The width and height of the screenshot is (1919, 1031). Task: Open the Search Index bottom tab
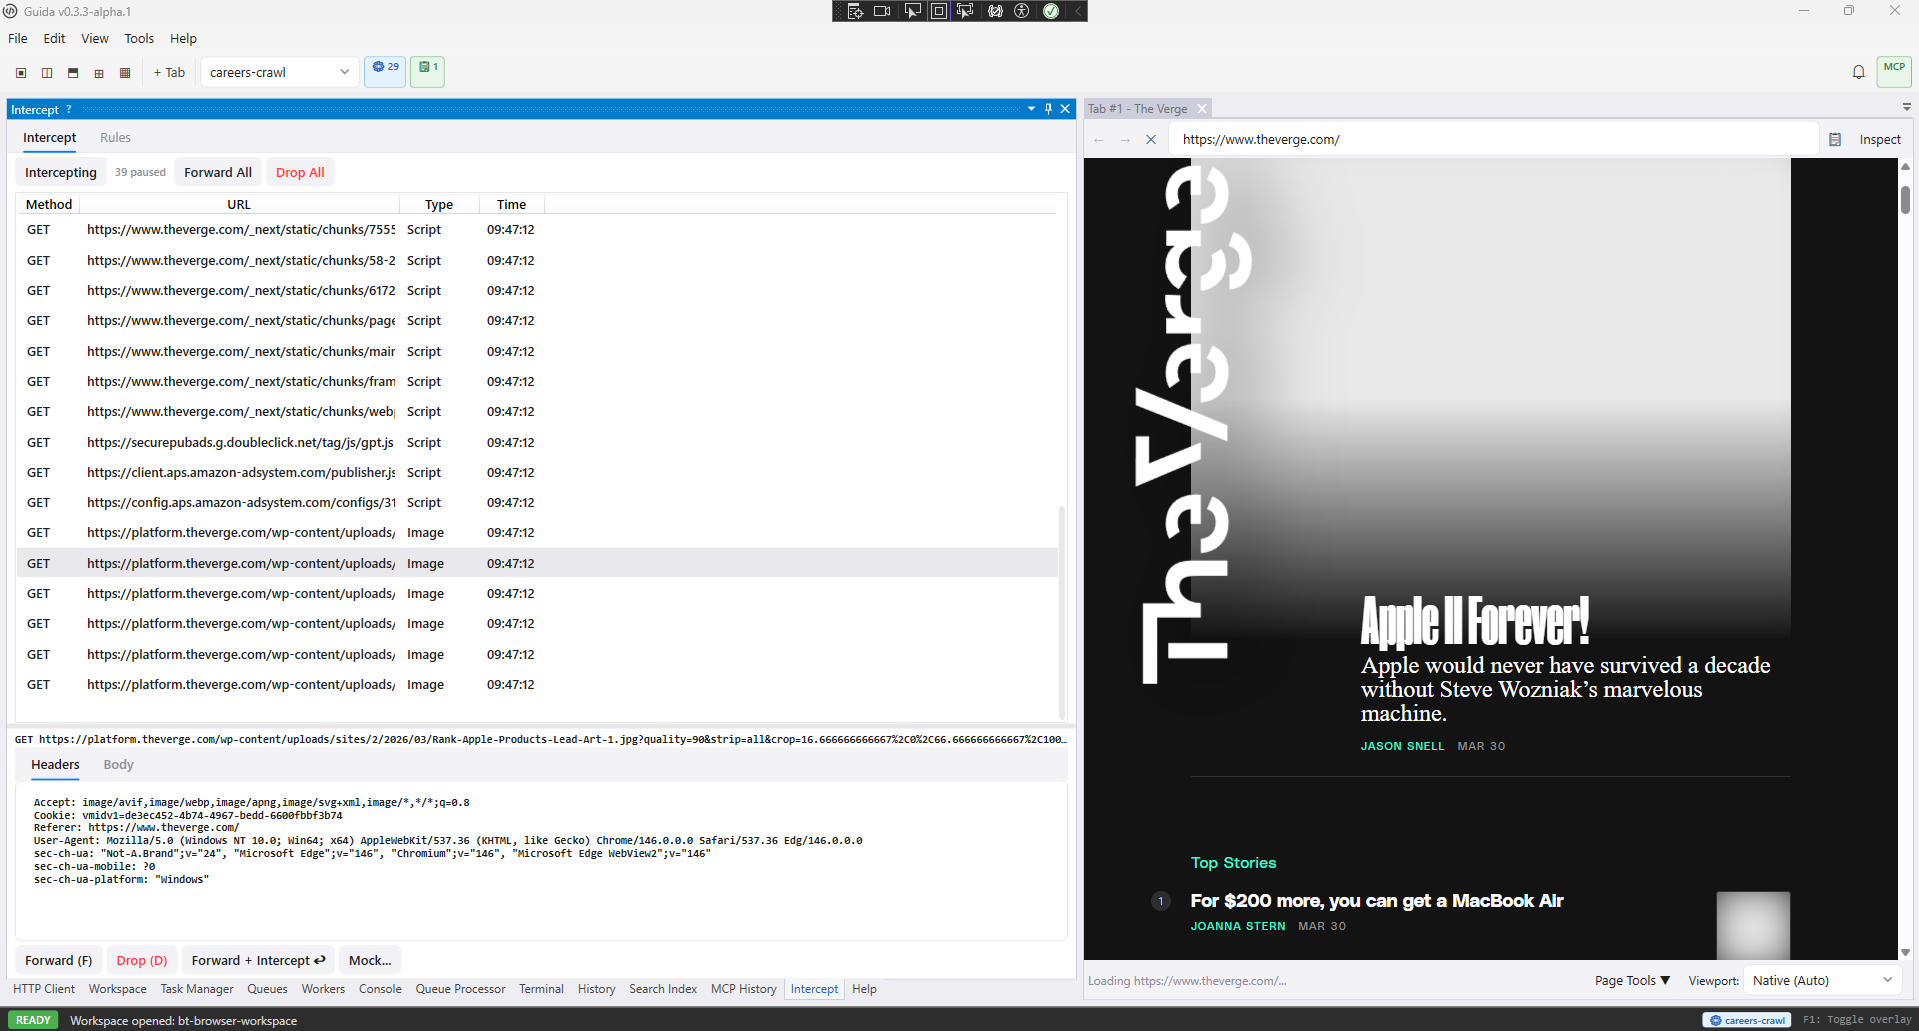click(x=663, y=989)
